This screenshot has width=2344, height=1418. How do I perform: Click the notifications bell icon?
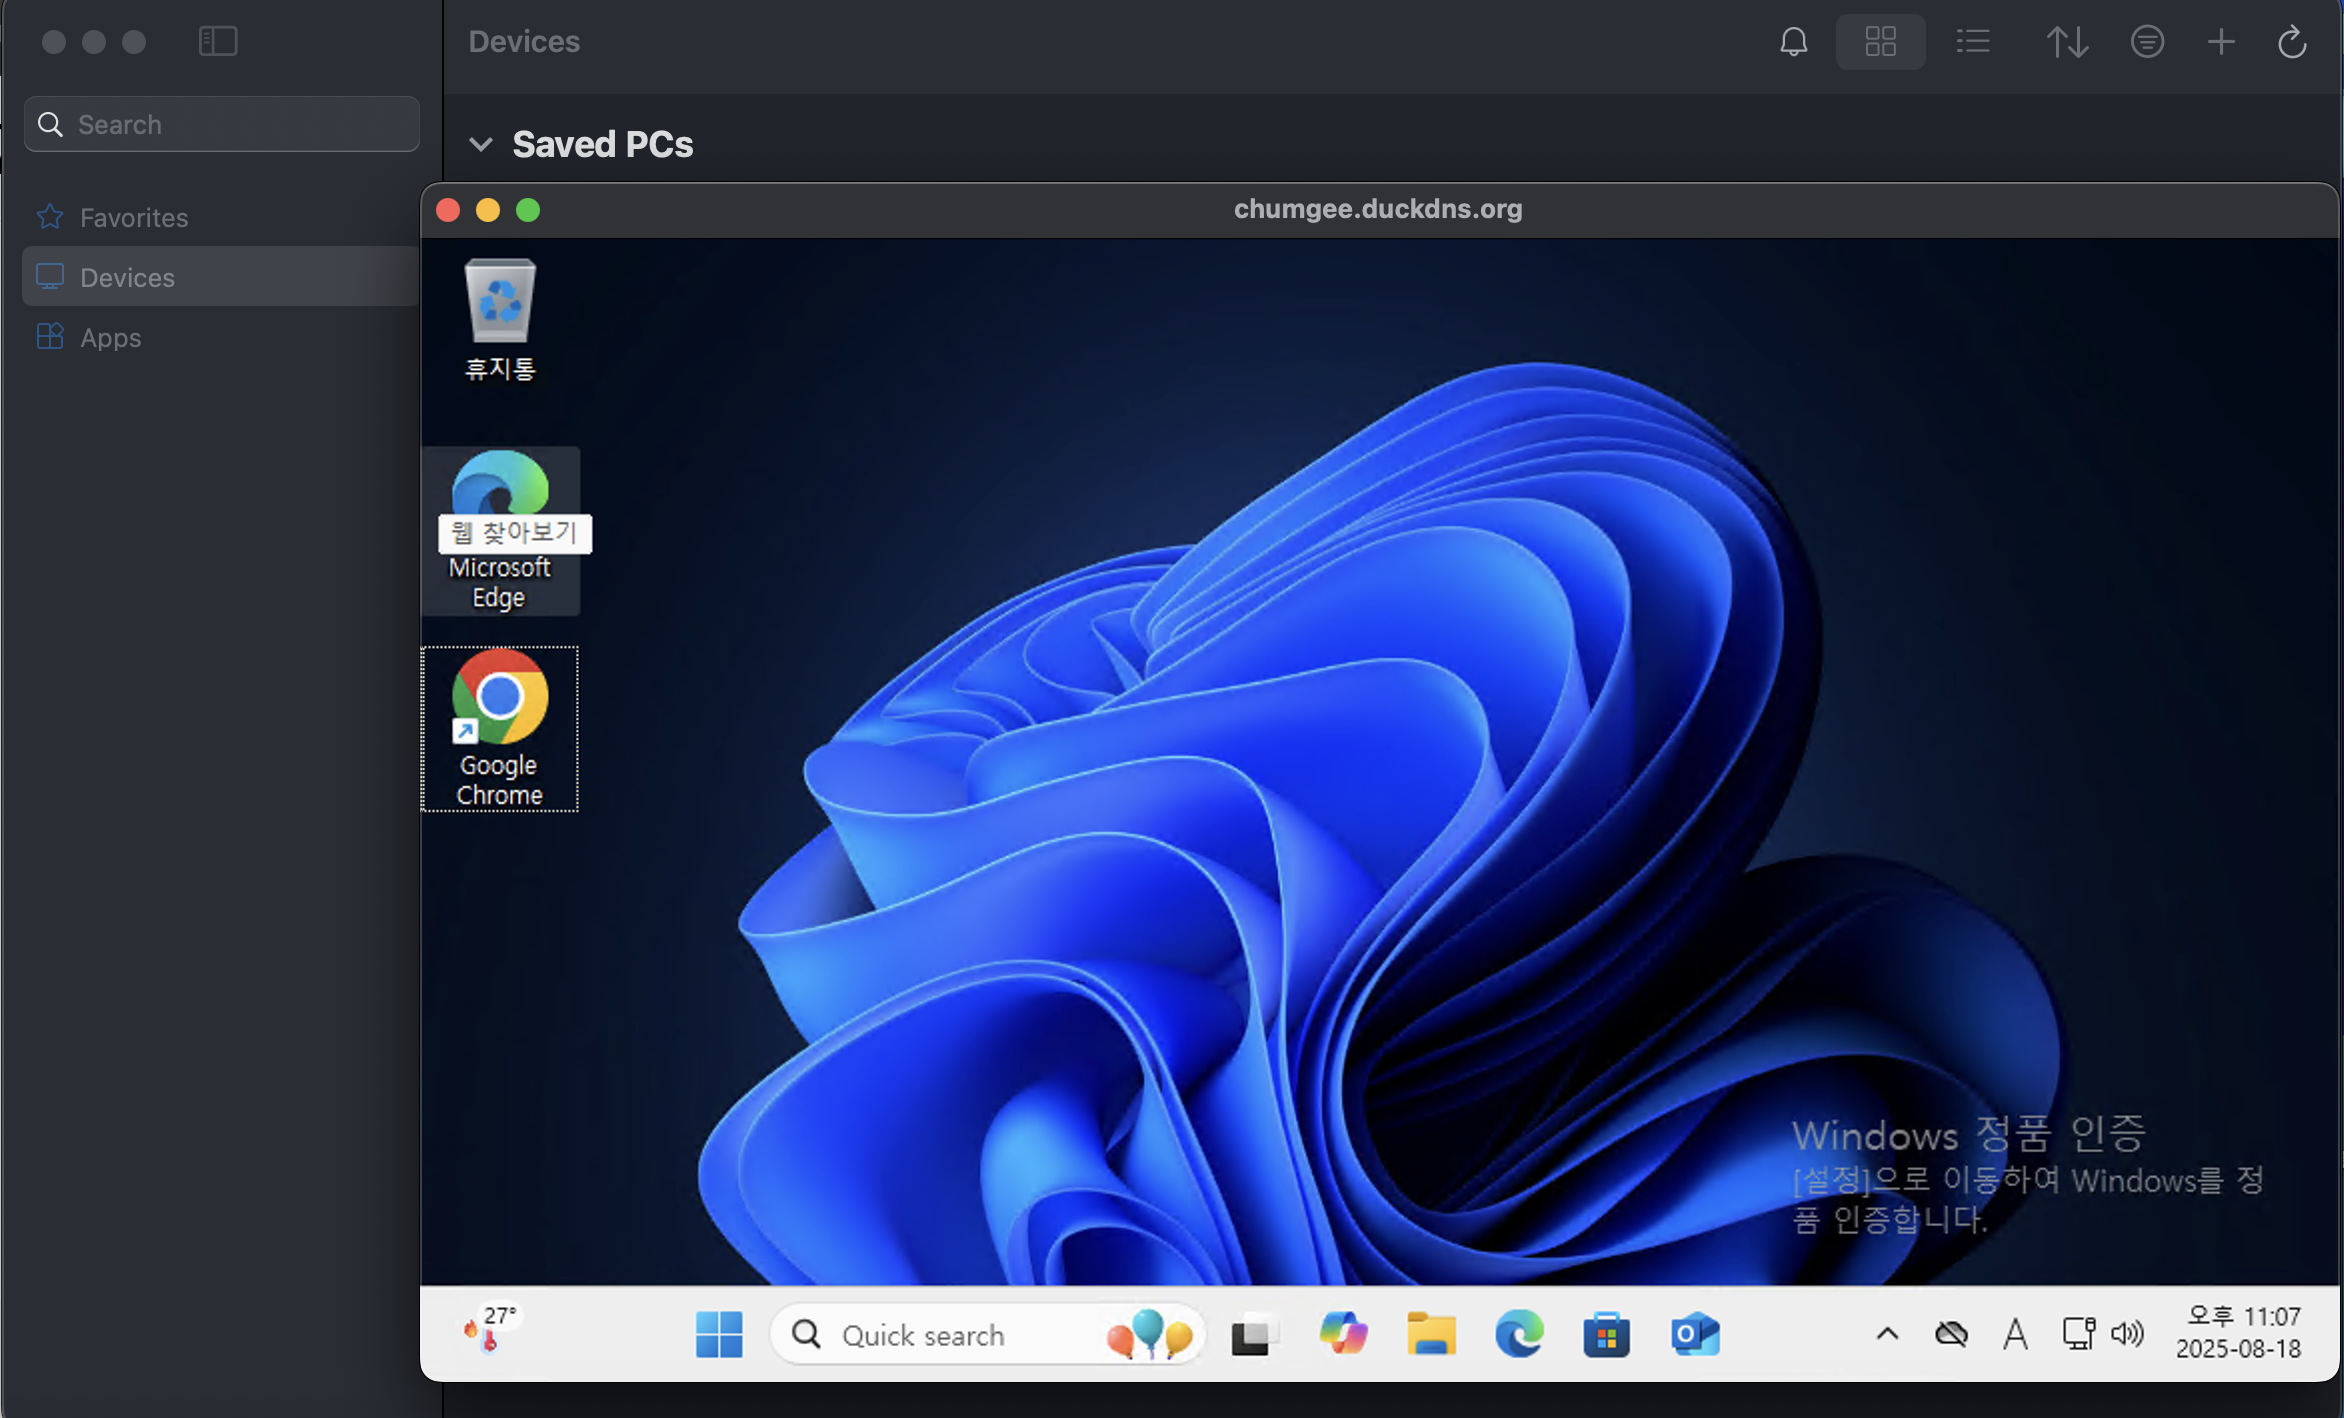[1793, 42]
